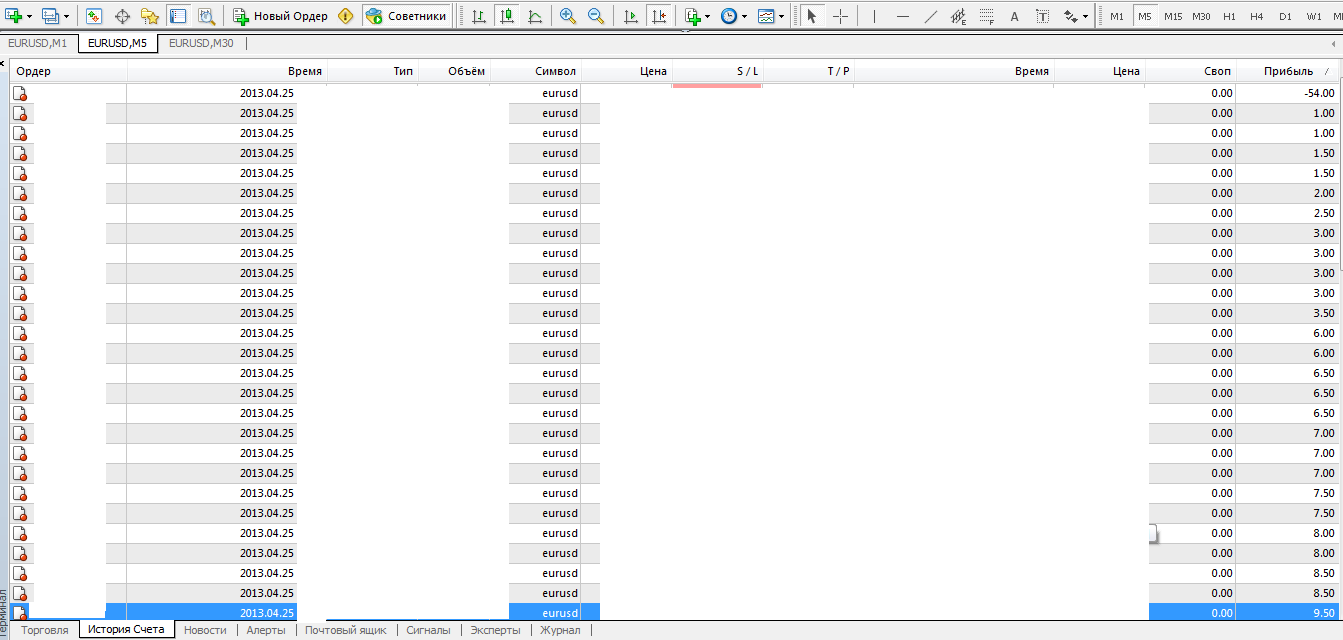Expand the Indicators dropdown arrow

click(708, 17)
